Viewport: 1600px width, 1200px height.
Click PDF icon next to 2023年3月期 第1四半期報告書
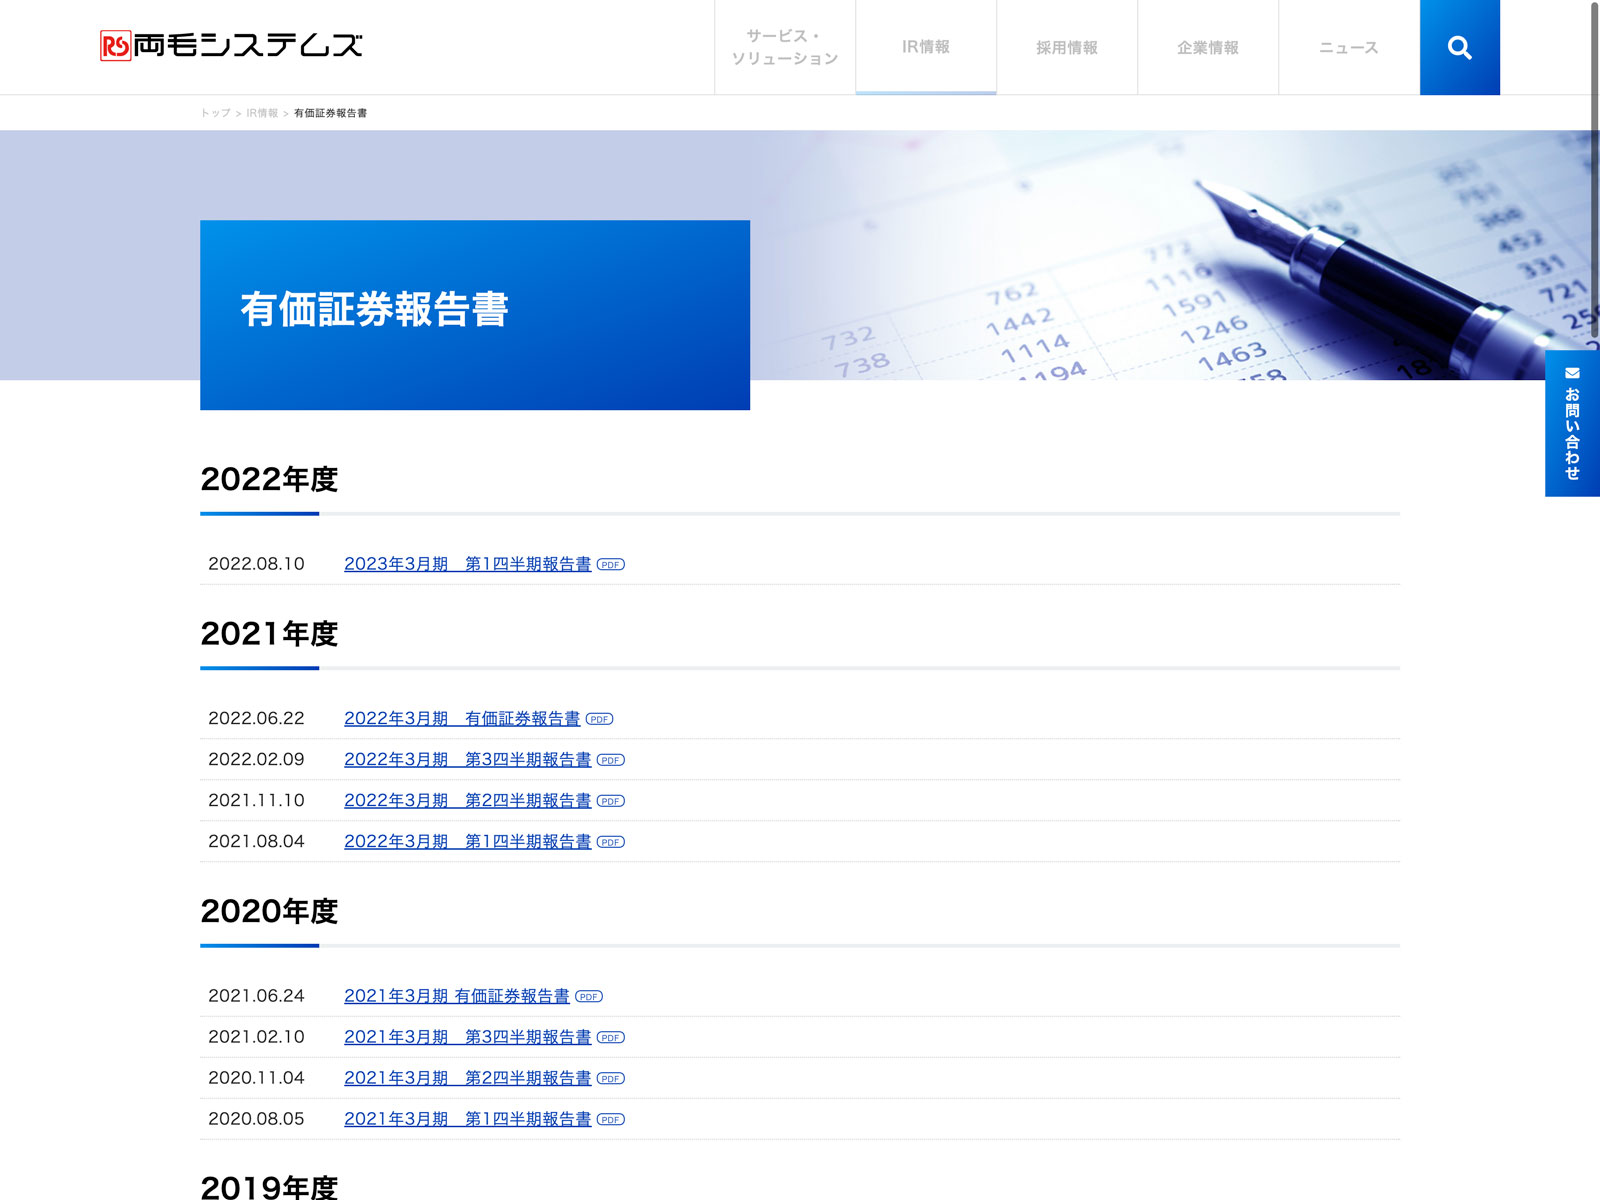tap(610, 565)
